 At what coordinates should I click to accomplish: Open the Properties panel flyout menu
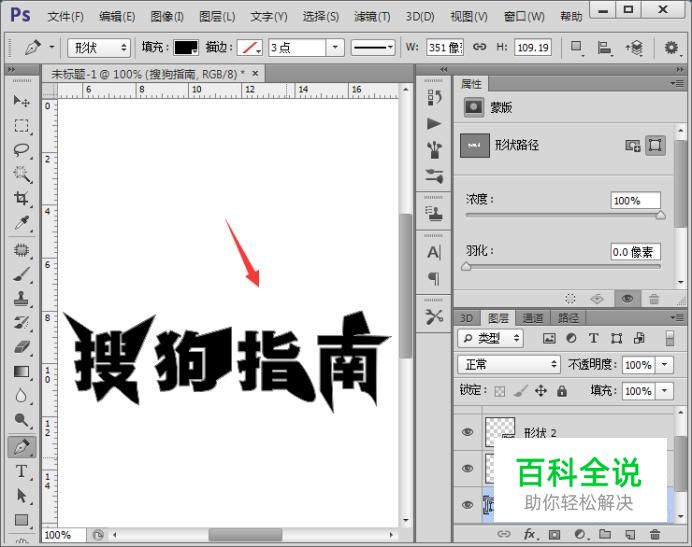677,83
